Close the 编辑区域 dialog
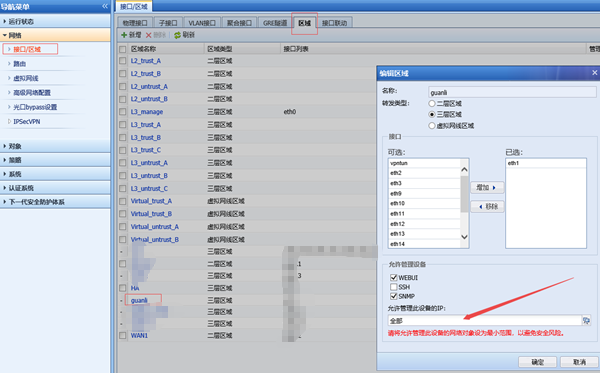The height and width of the screenshot is (373, 600). coord(594,72)
